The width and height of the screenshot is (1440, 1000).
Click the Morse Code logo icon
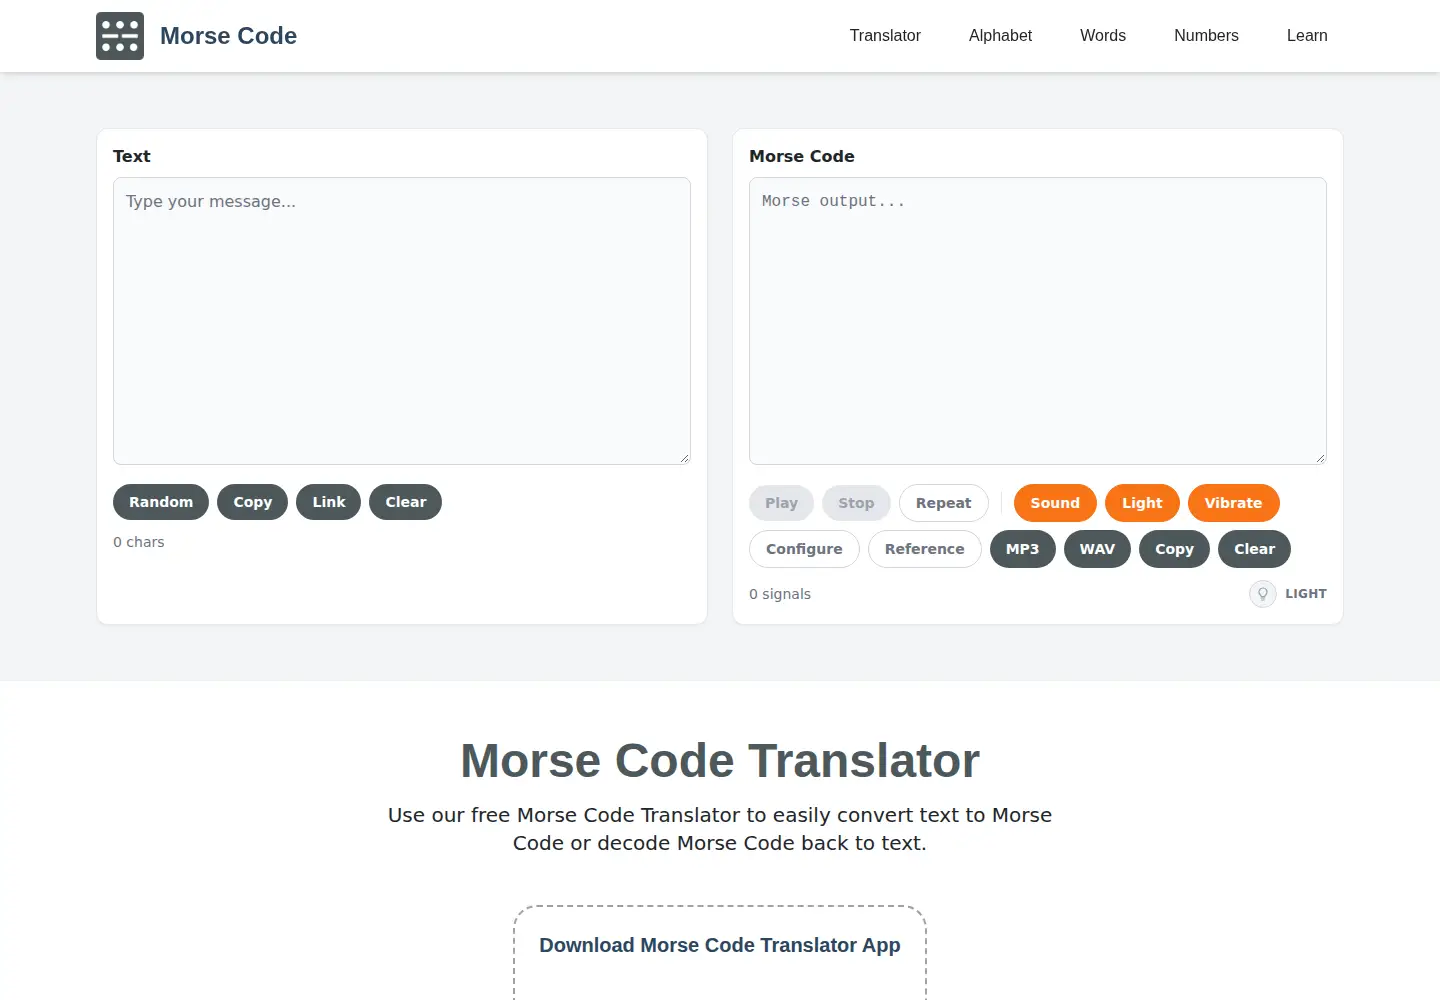pos(120,36)
